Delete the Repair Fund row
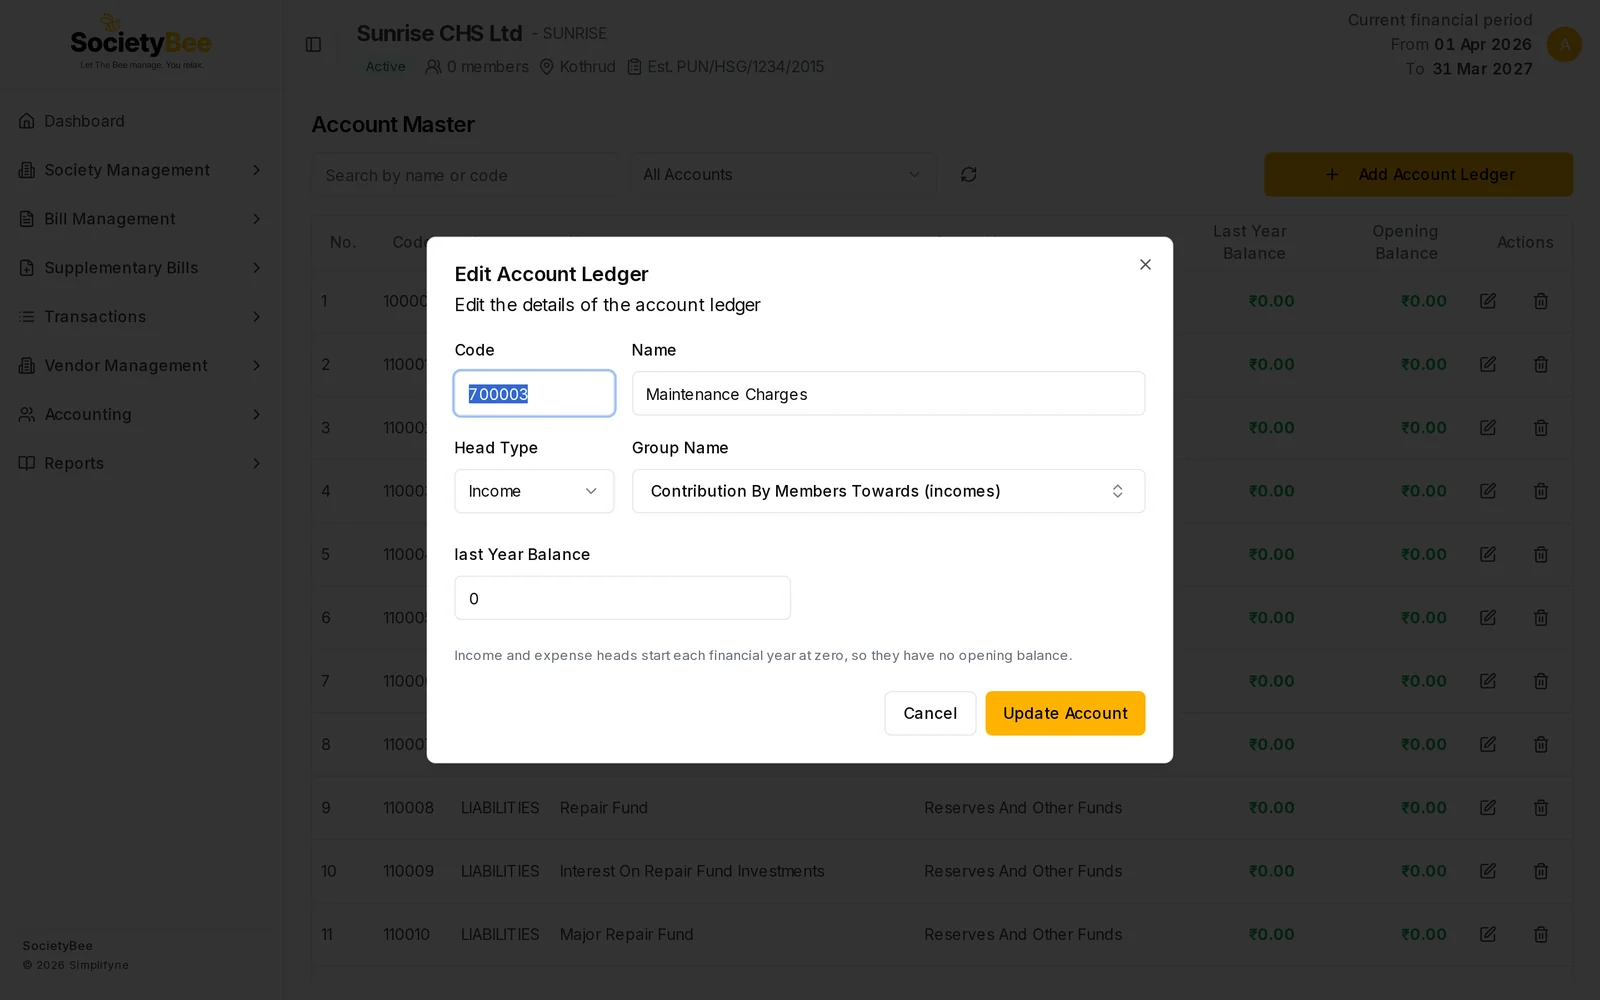The height and width of the screenshot is (1000, 1600). coord(1541,808)
